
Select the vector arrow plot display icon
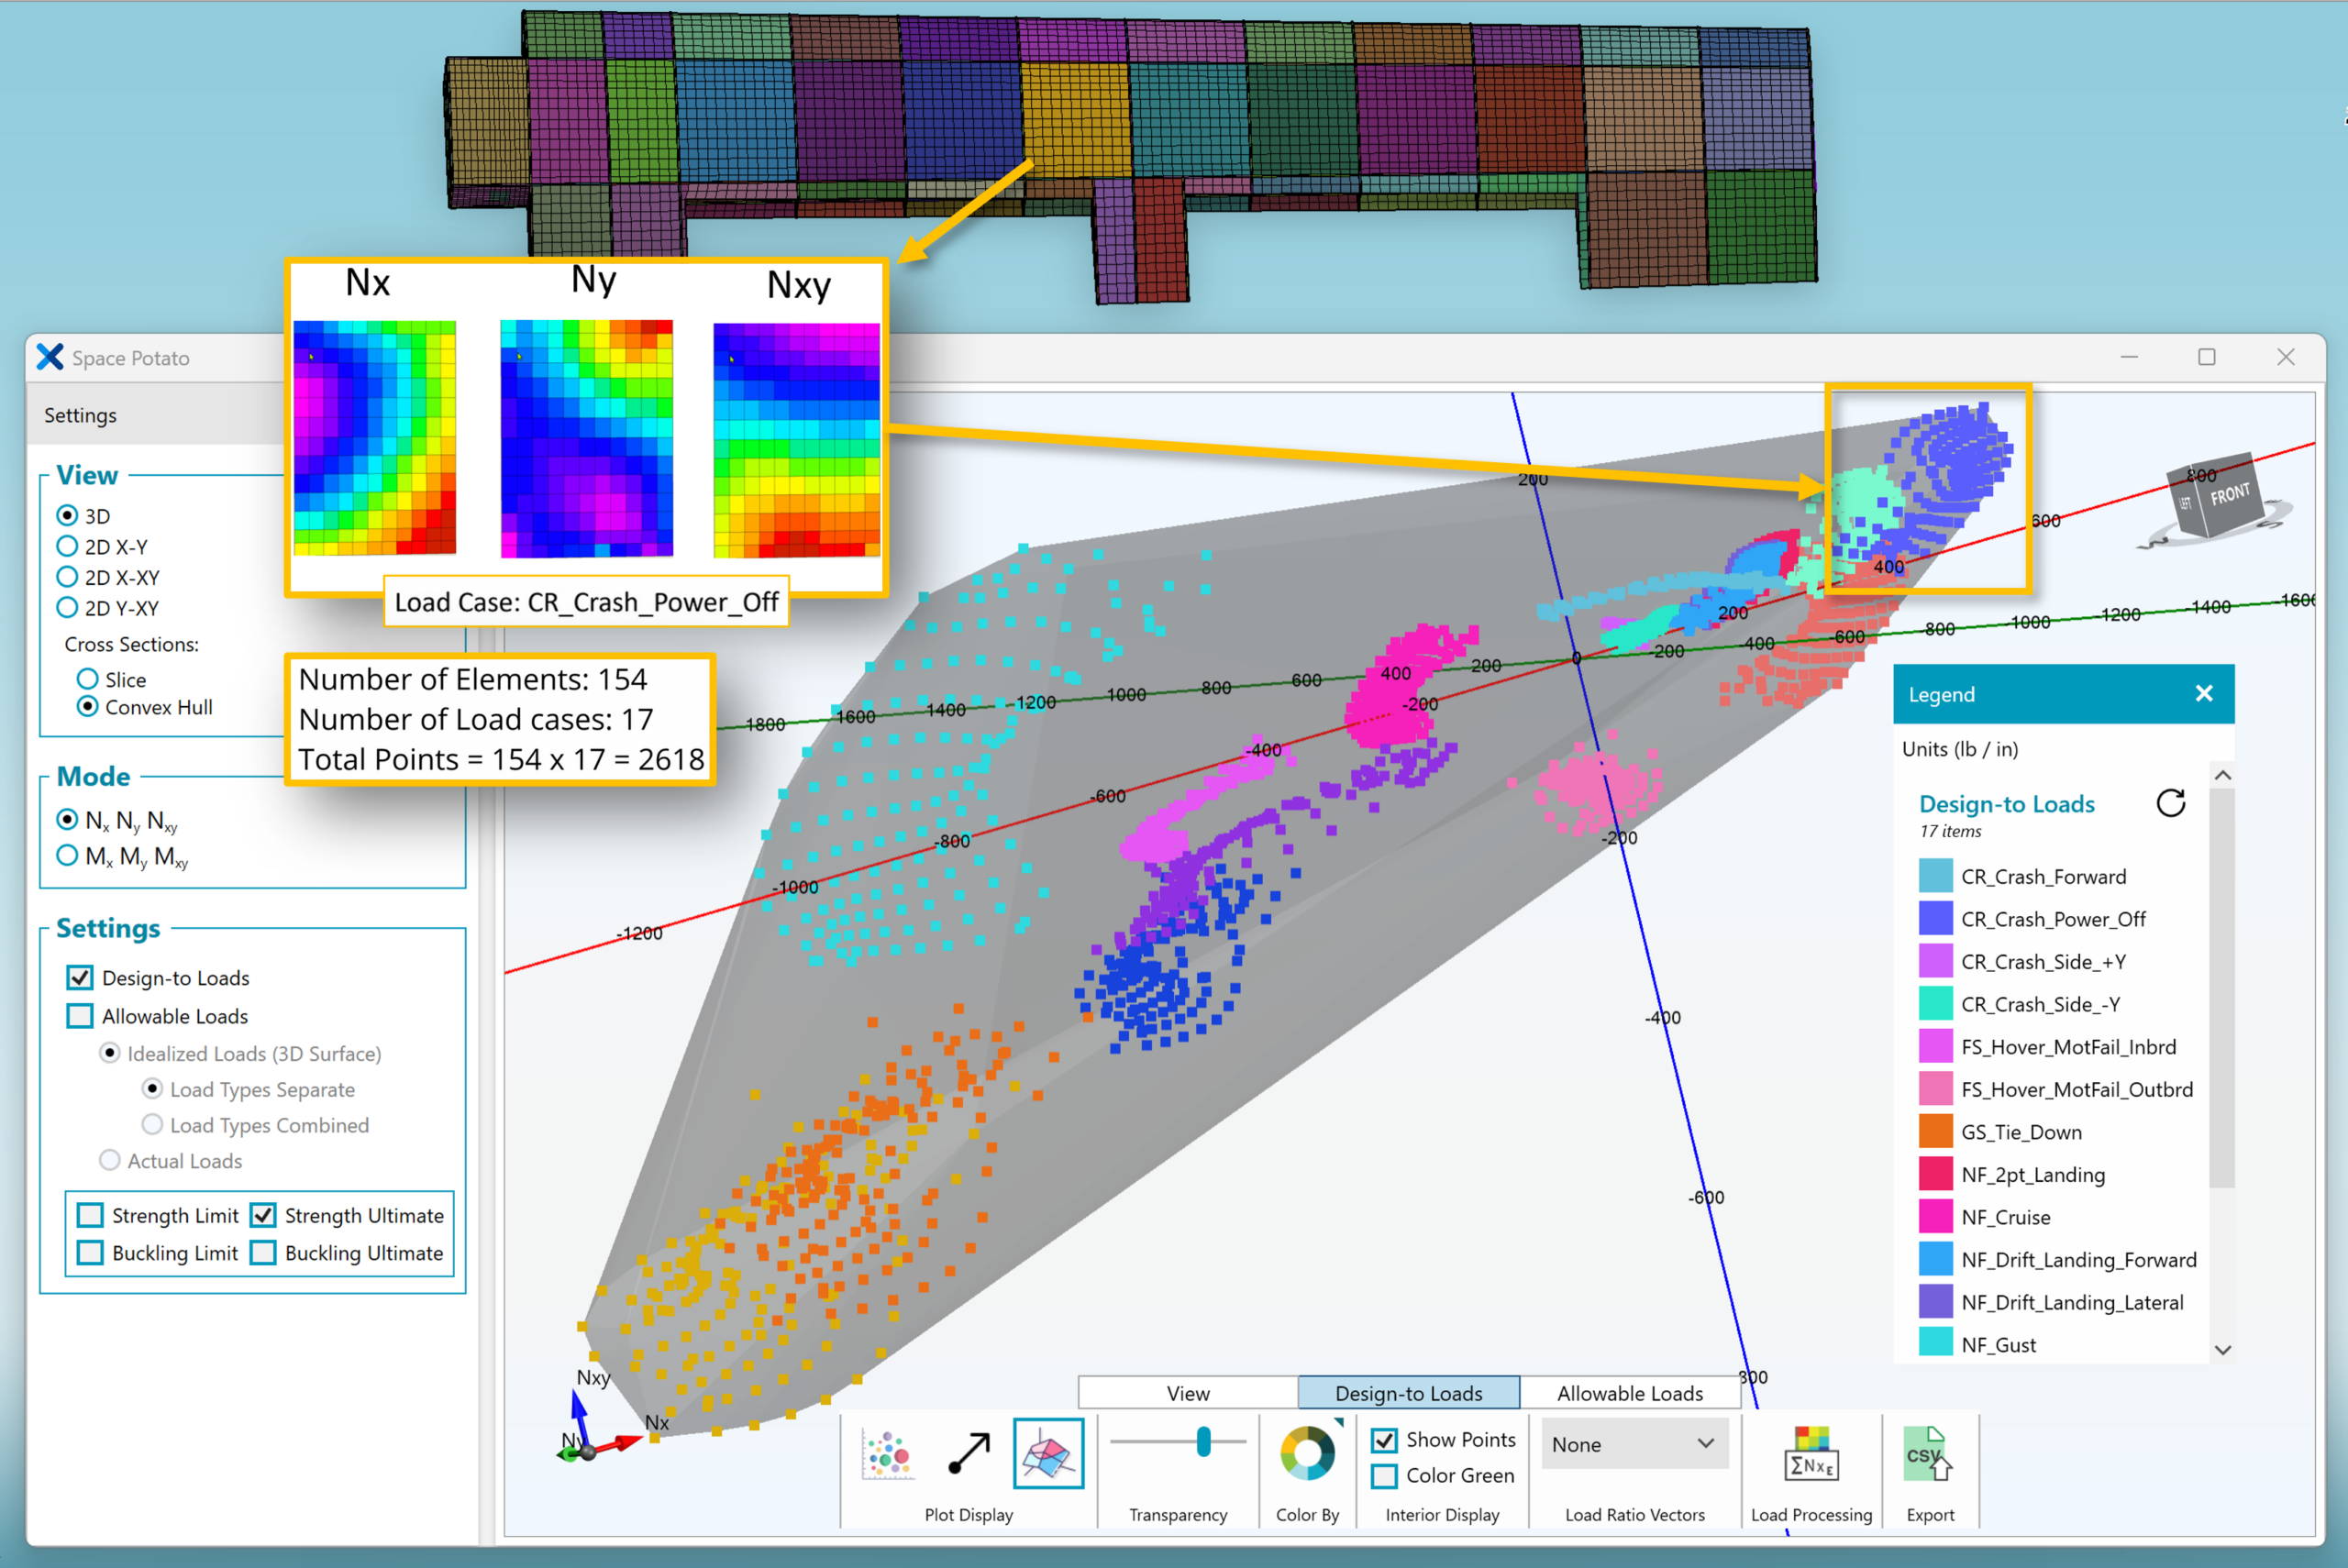[968, 1454]
